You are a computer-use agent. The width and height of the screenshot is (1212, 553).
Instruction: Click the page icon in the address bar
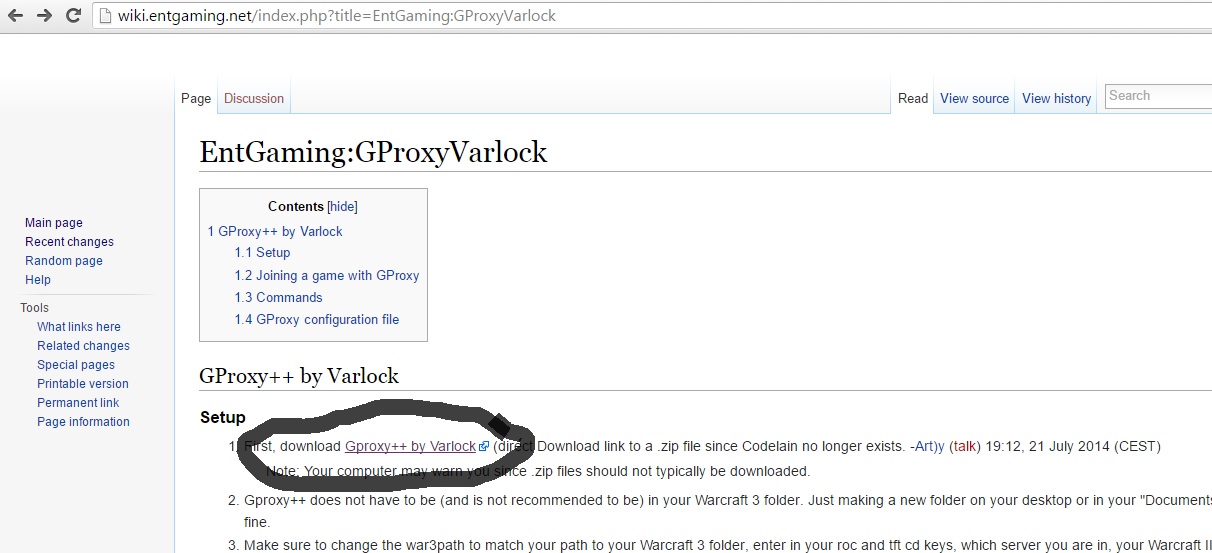(x=107, y=16)
